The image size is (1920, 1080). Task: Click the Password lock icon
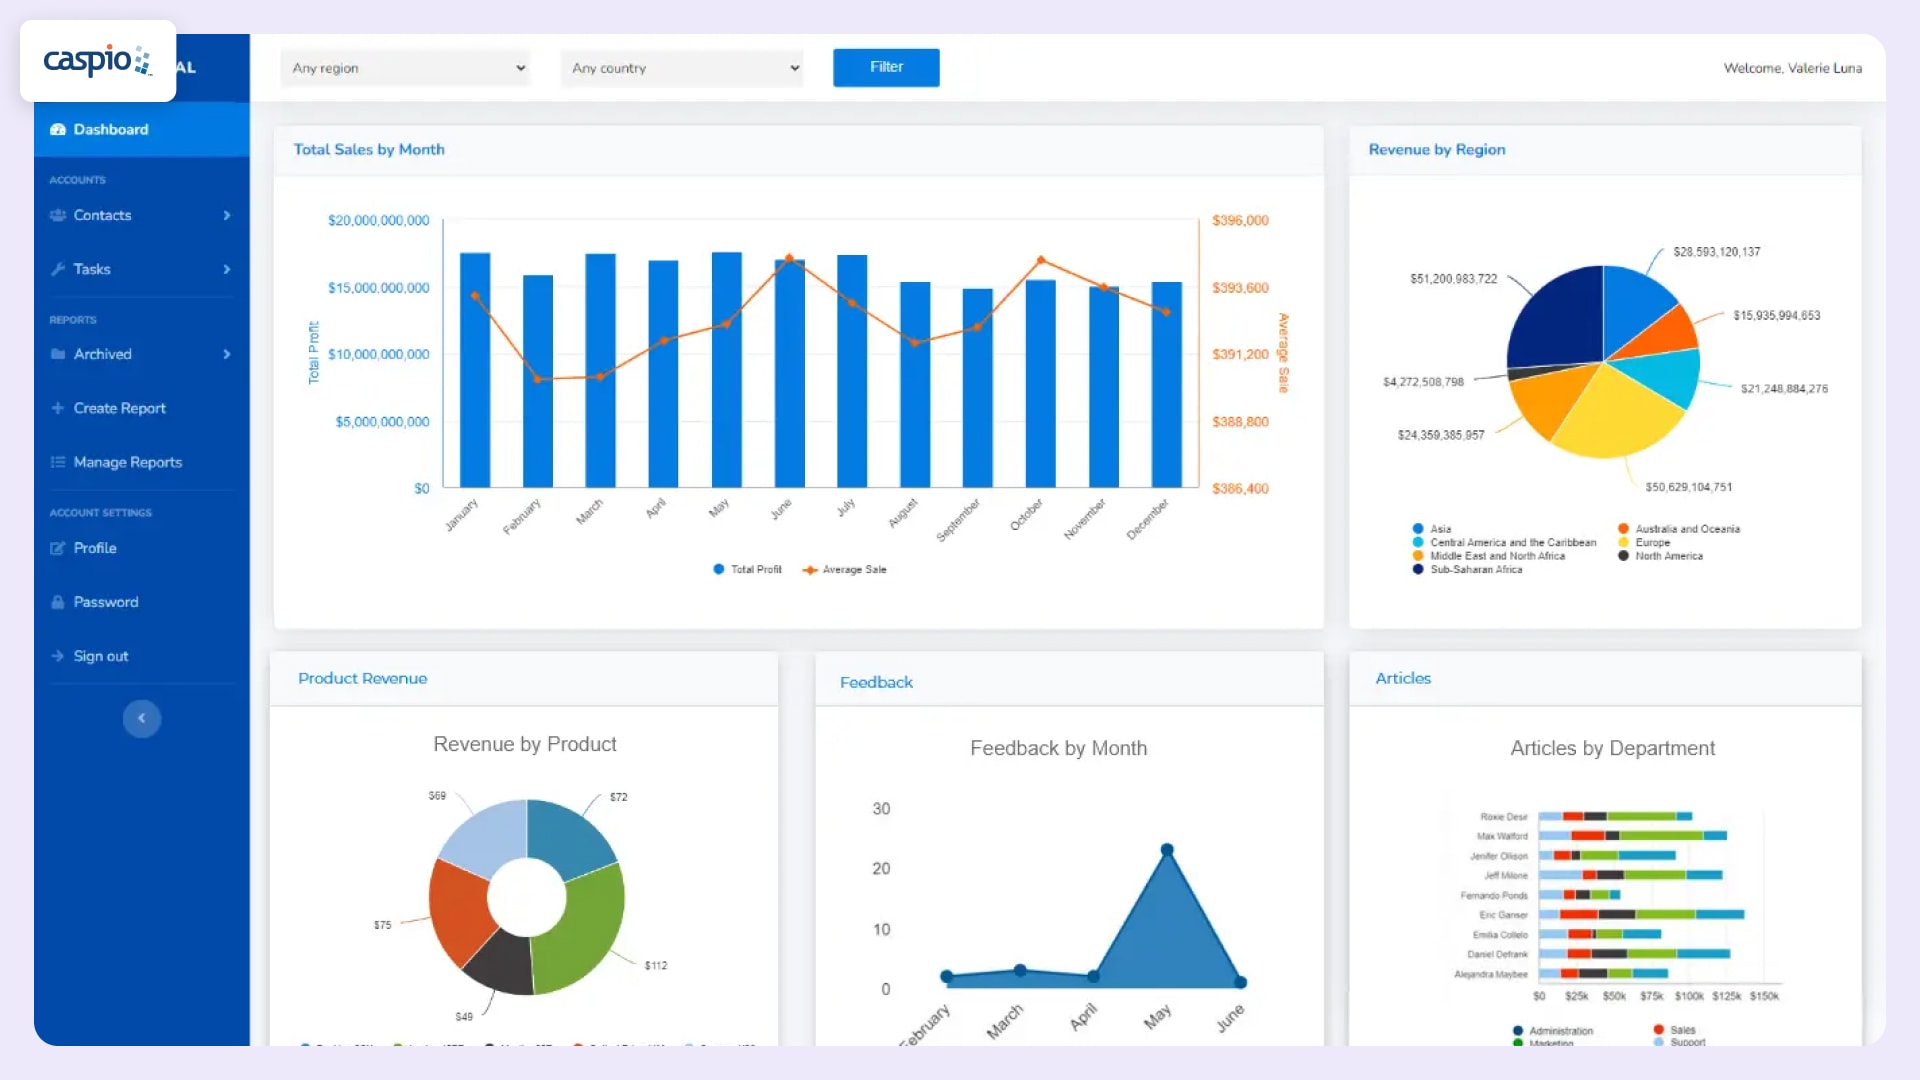pos(58,603)
